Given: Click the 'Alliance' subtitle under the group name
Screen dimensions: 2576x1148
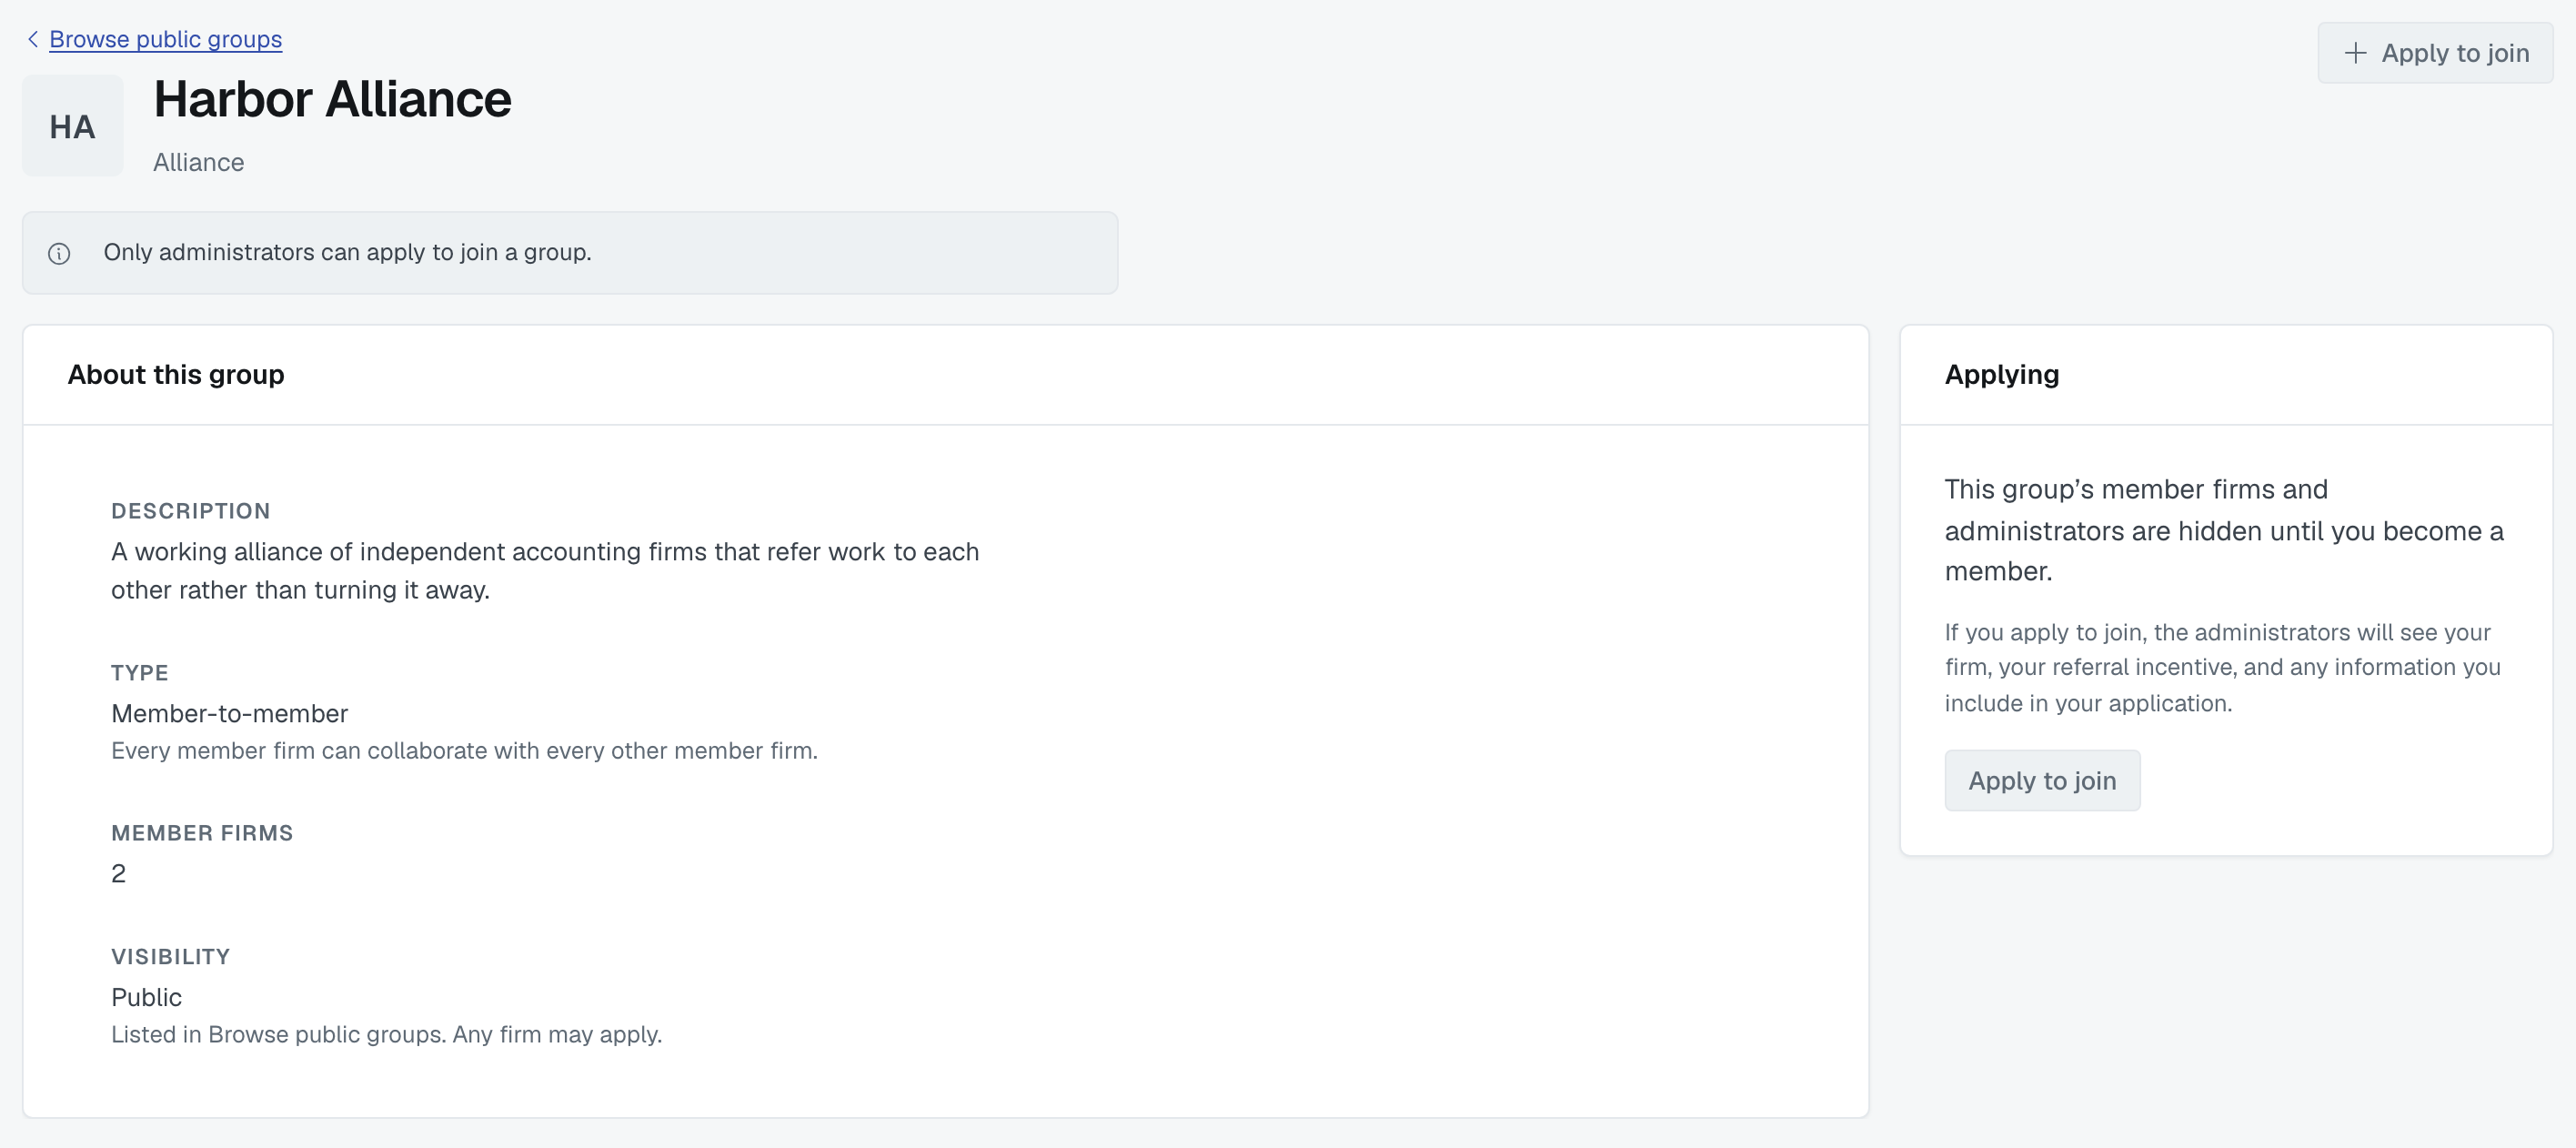Looking at the screenshot, I should [198, 162].
